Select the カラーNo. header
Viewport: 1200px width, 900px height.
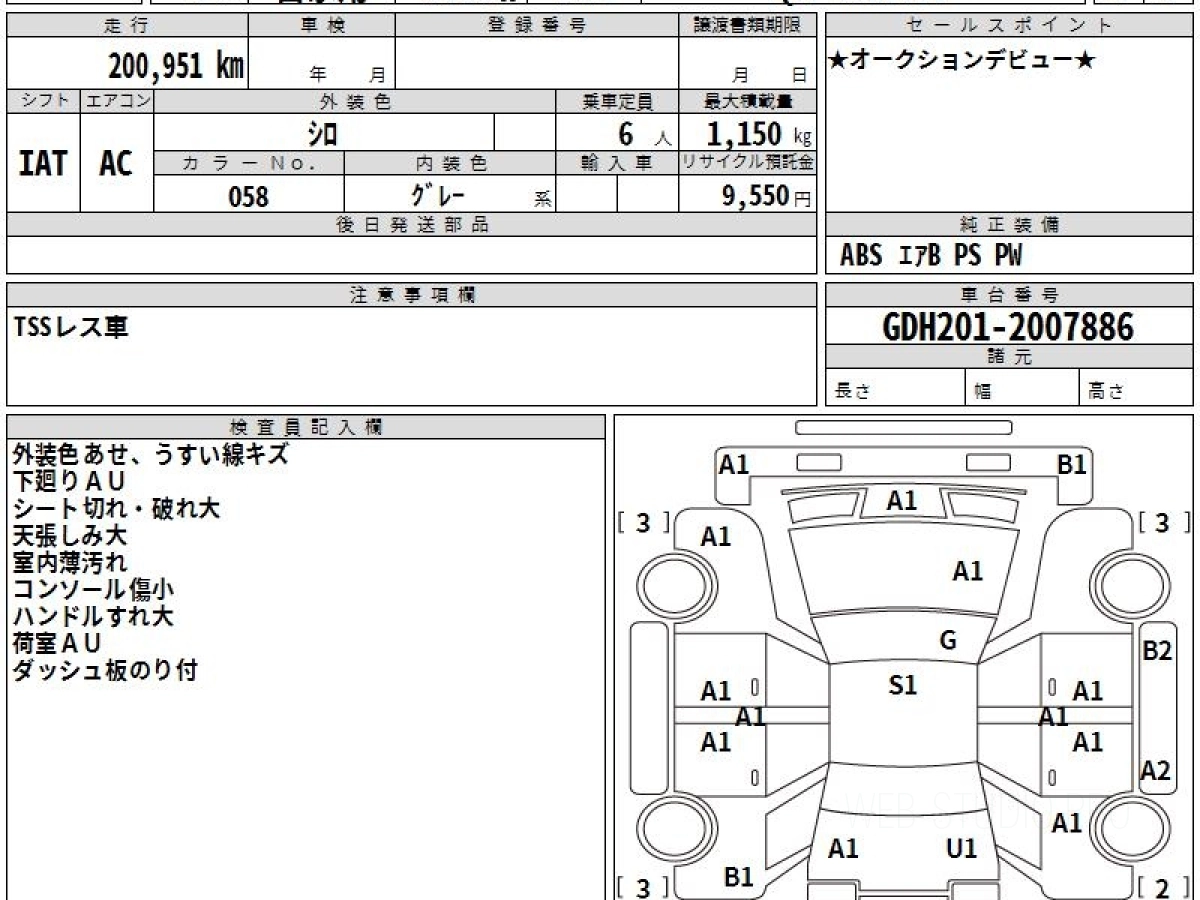pyautogui.click(x=249, y=163)
